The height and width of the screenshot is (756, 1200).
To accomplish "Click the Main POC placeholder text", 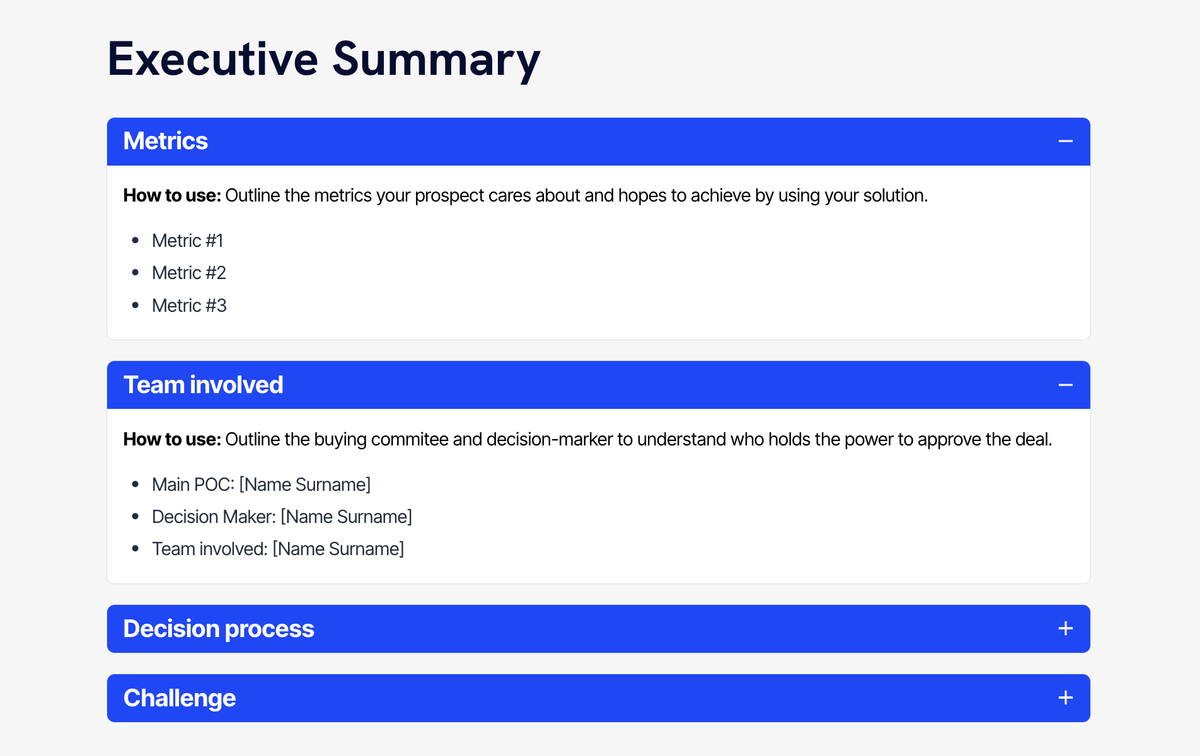I will tap(261, 484).
